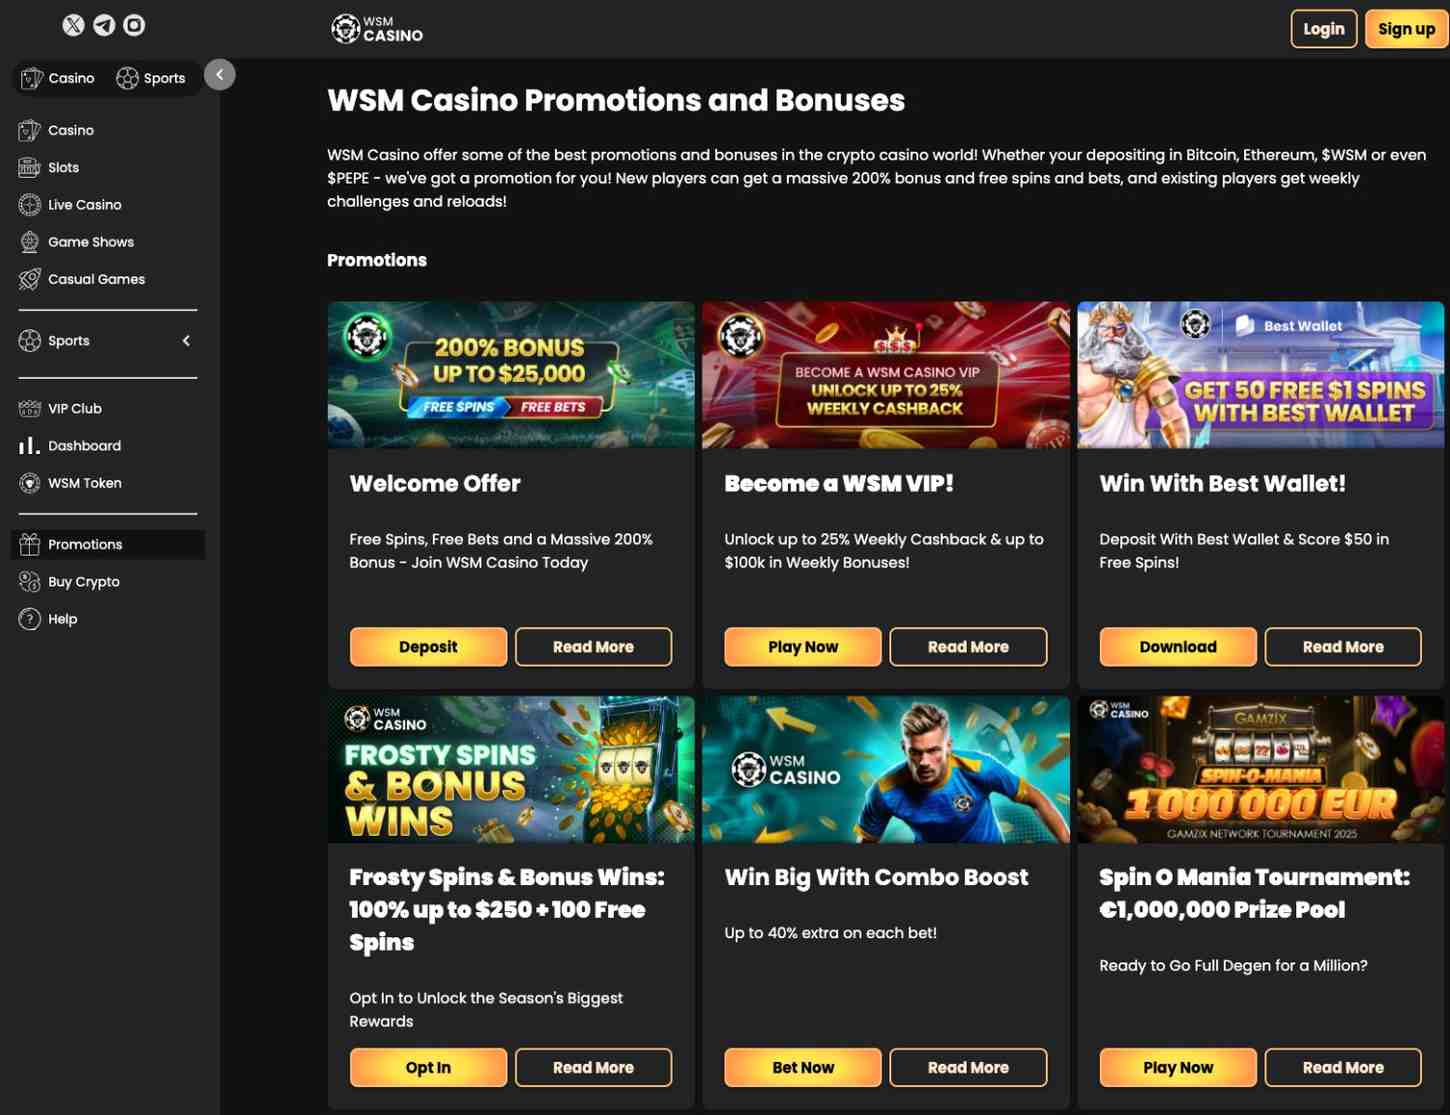The image size is (1450, 1115).
Task: Open the Instagram social icon
Action: point(134,25)
